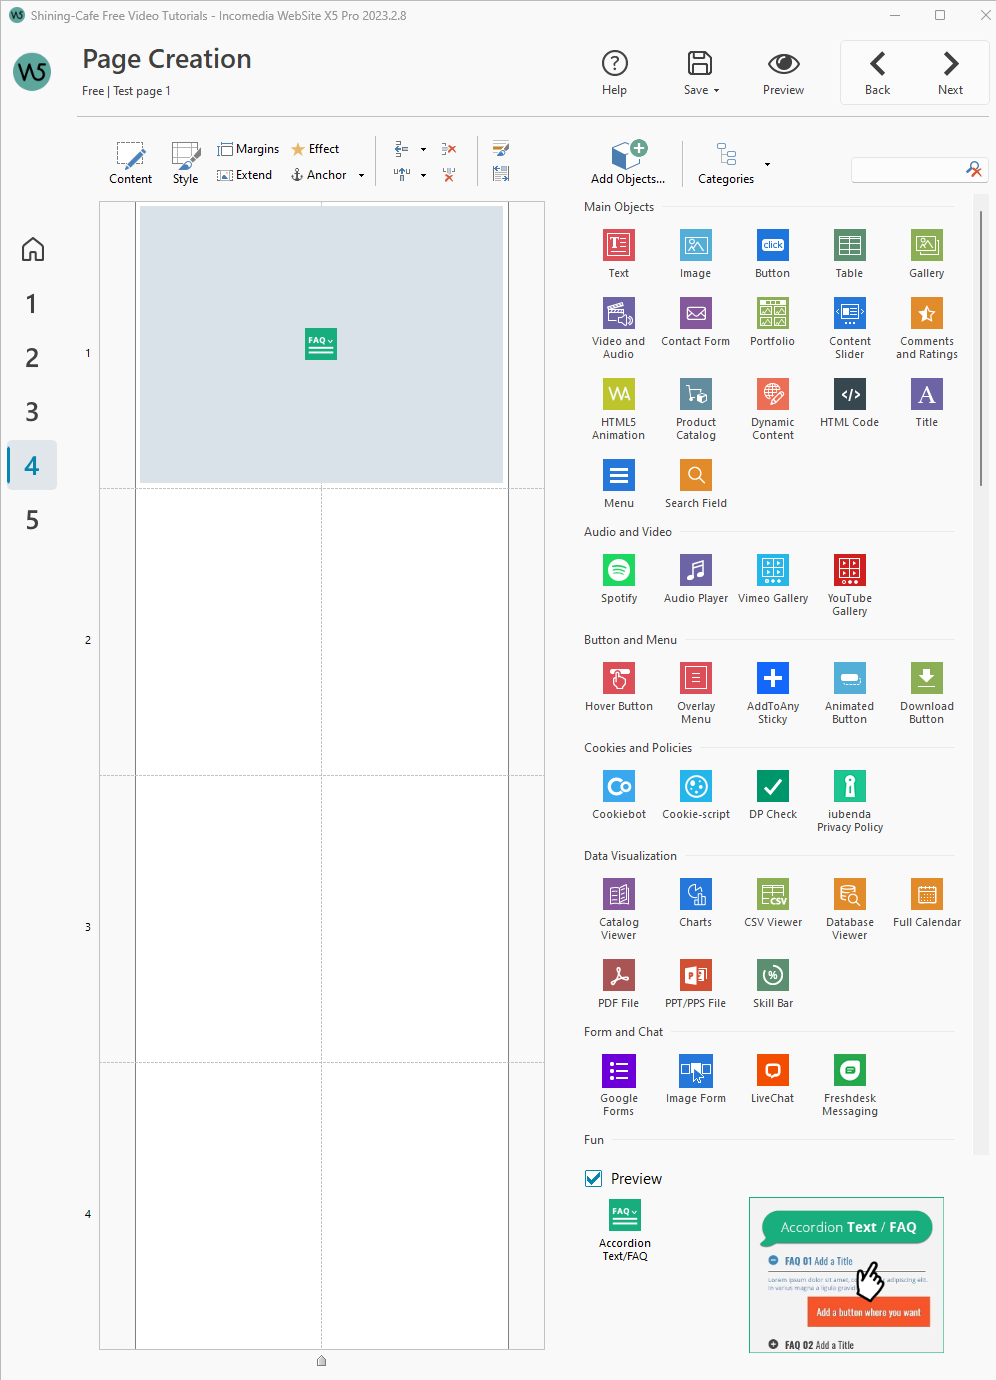Select the Content Slider object
Screen dimensions: 996x1380
click(849, 313)
